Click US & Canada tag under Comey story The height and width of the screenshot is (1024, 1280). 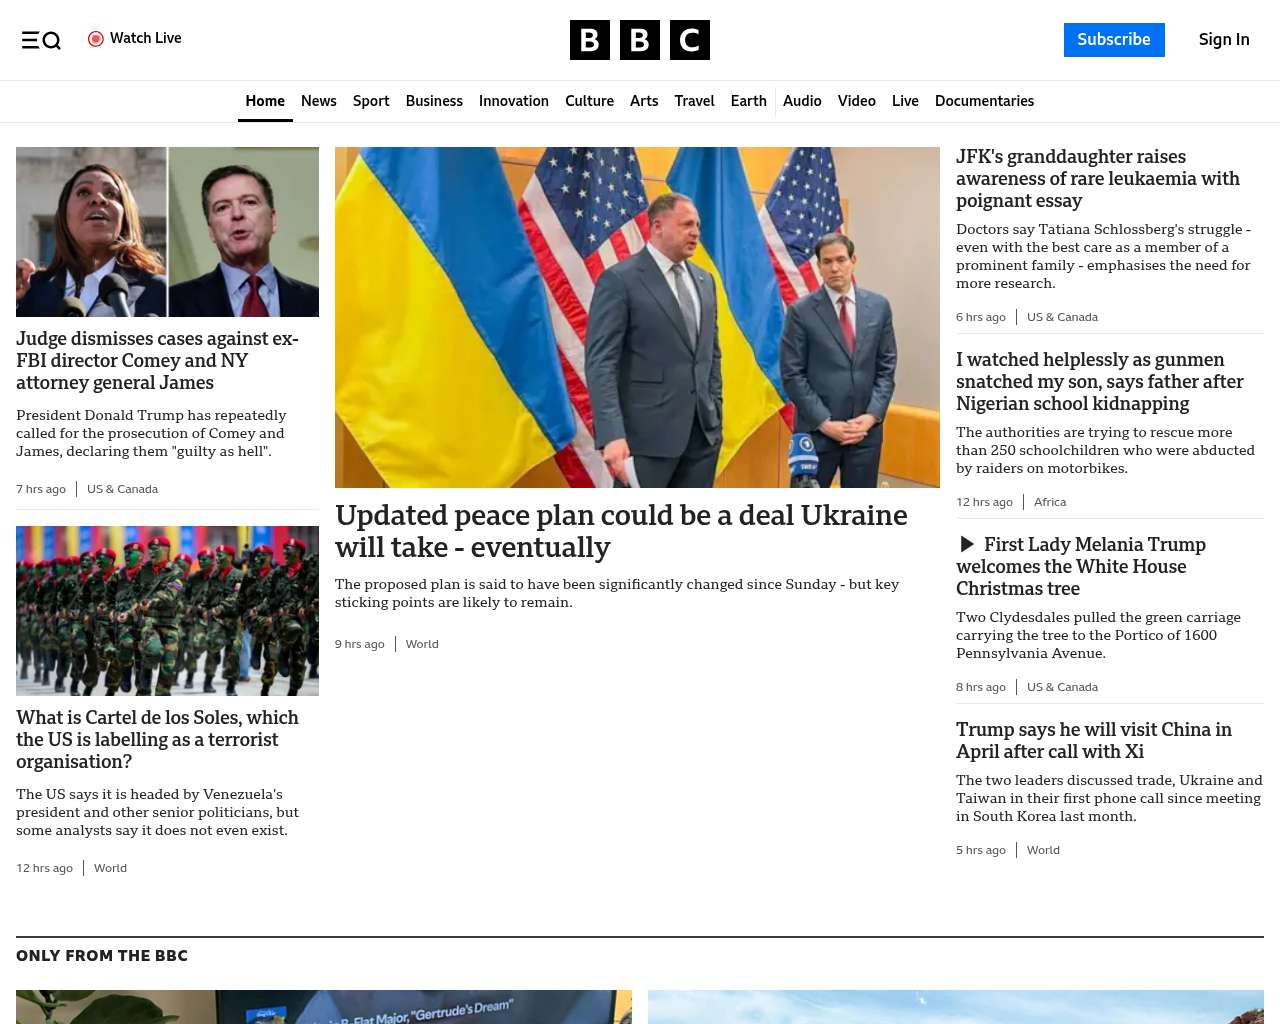[x=122, y=489]
